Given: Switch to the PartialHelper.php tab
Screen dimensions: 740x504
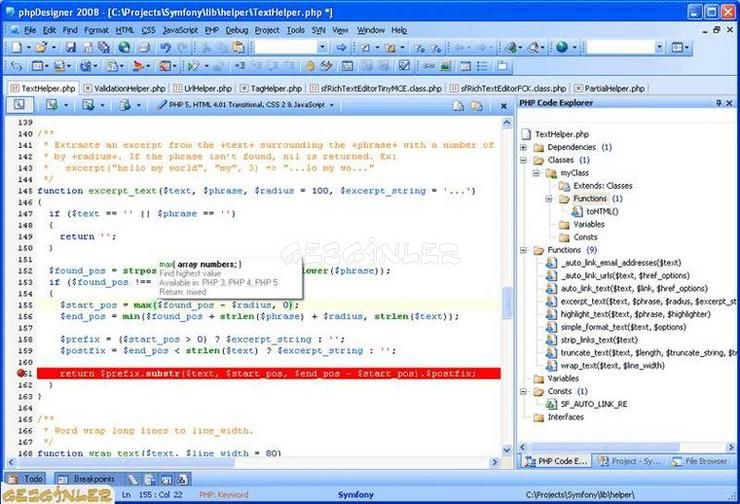Looking at the screenshot, I should point(610,88).
